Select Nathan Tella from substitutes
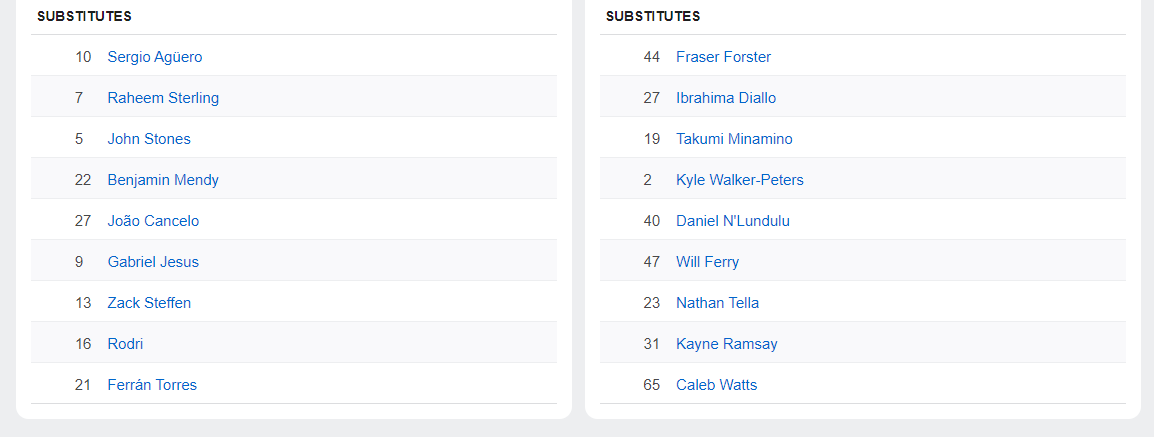The width and height of the screenshot is (1154, 437). point(717,303)
